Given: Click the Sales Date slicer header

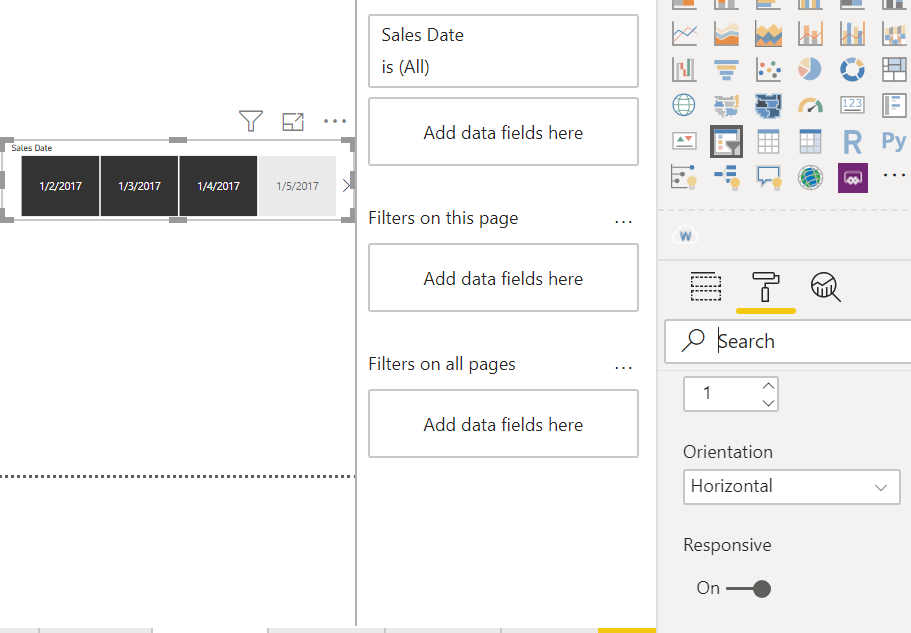Looking at the screenshot, I should pos(31,148).
